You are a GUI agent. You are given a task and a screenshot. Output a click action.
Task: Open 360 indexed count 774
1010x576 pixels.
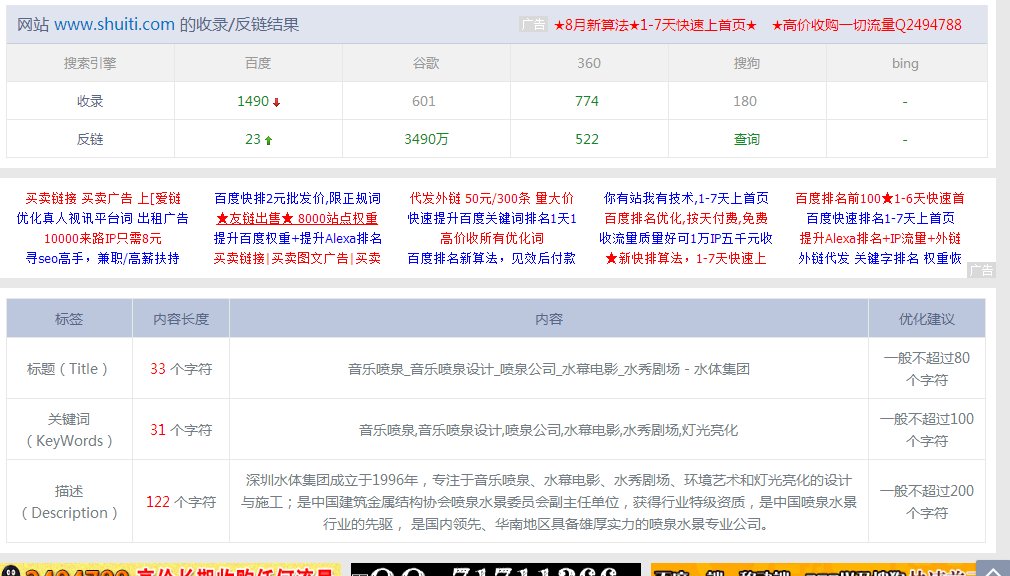587,101
